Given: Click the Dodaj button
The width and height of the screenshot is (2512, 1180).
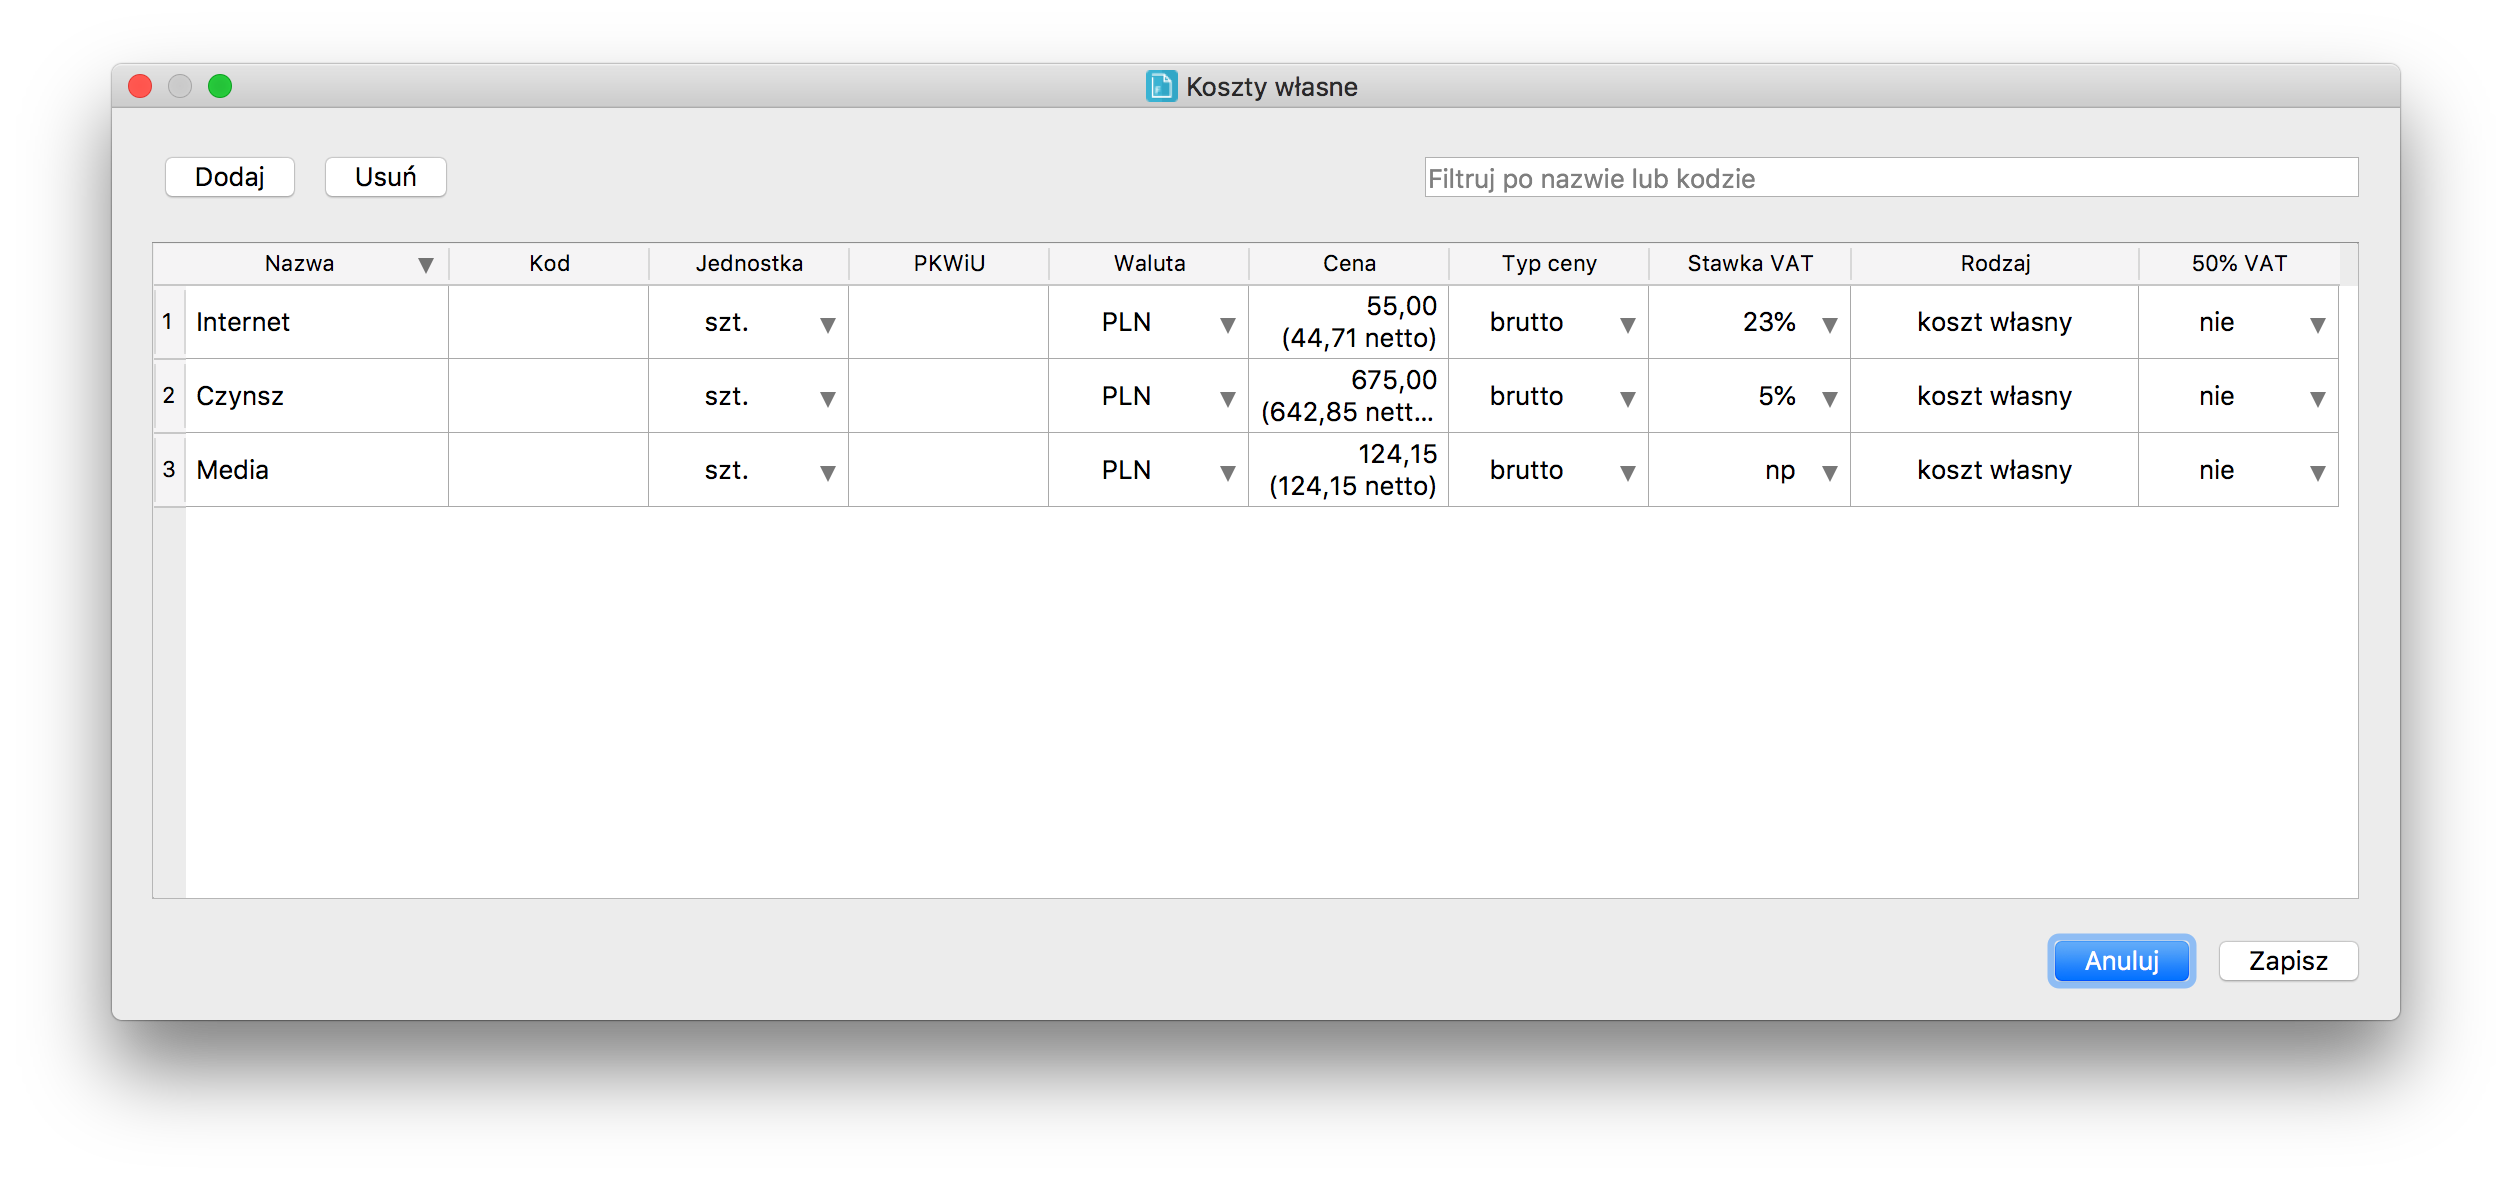Looking at the screenshot, I should (229, 177).
